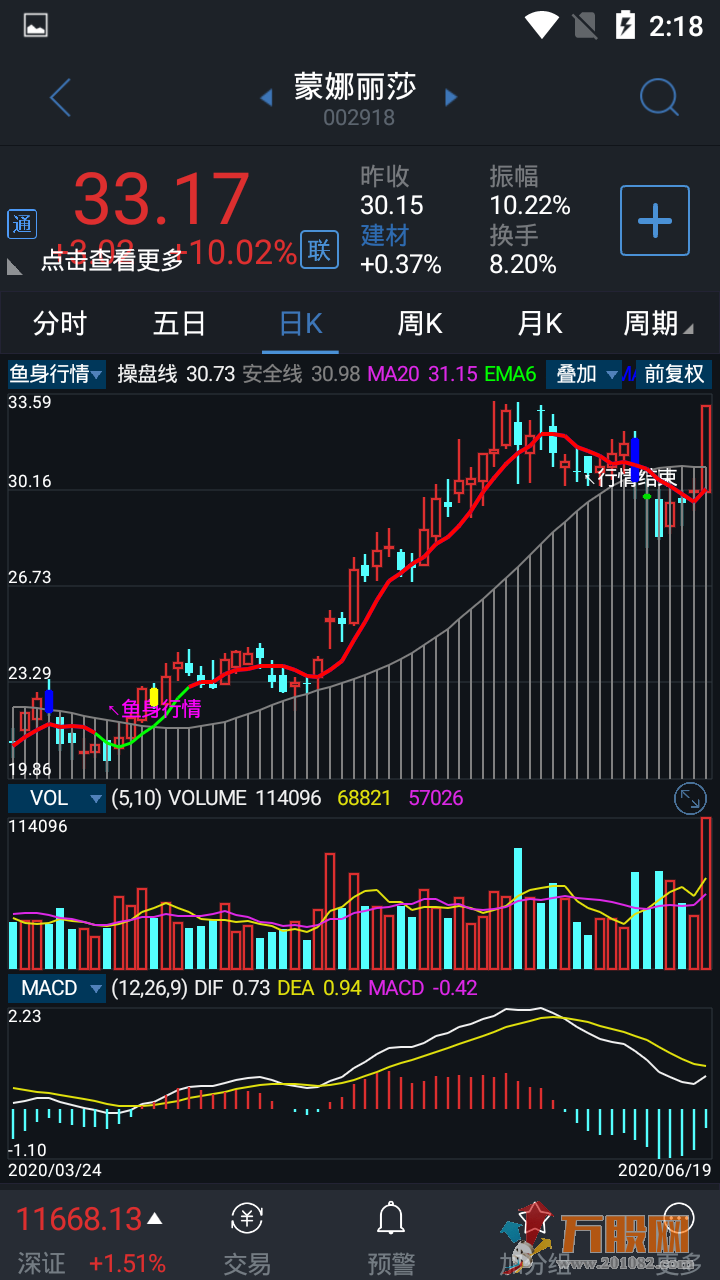720x1280 pixels.
Task: Tap 点击查看更多 to see more
Action: point(112,260)
